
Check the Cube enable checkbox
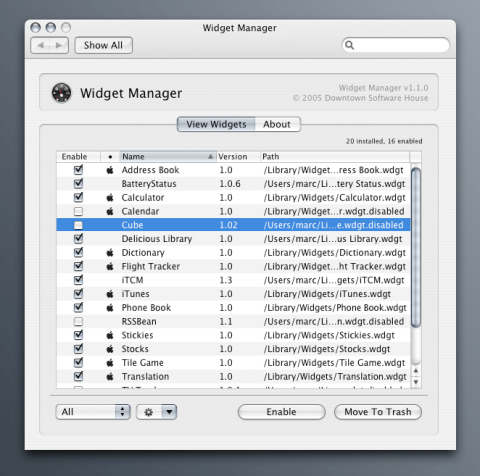tap(78, 225)
